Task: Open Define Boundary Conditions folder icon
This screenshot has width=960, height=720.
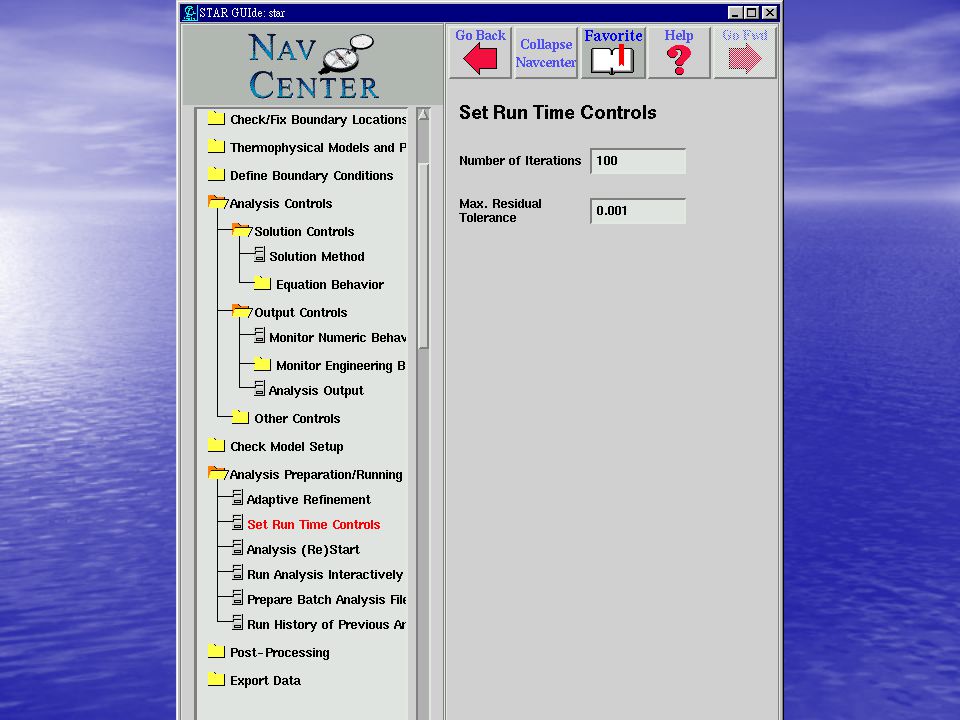Action: pyautogui.click(x=216, y=174)
